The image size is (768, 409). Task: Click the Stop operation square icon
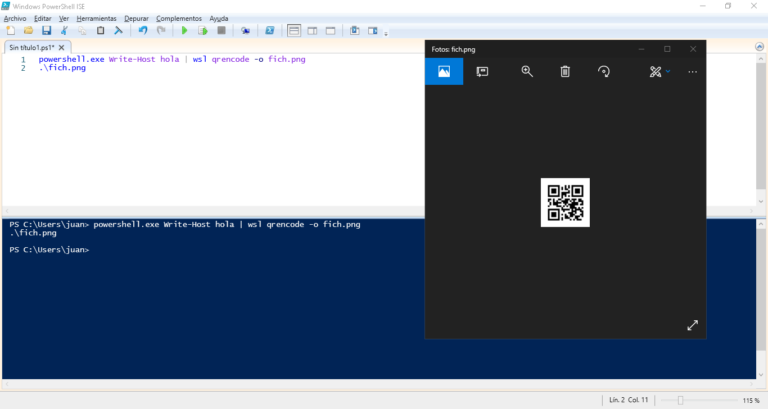coord(221,31)
